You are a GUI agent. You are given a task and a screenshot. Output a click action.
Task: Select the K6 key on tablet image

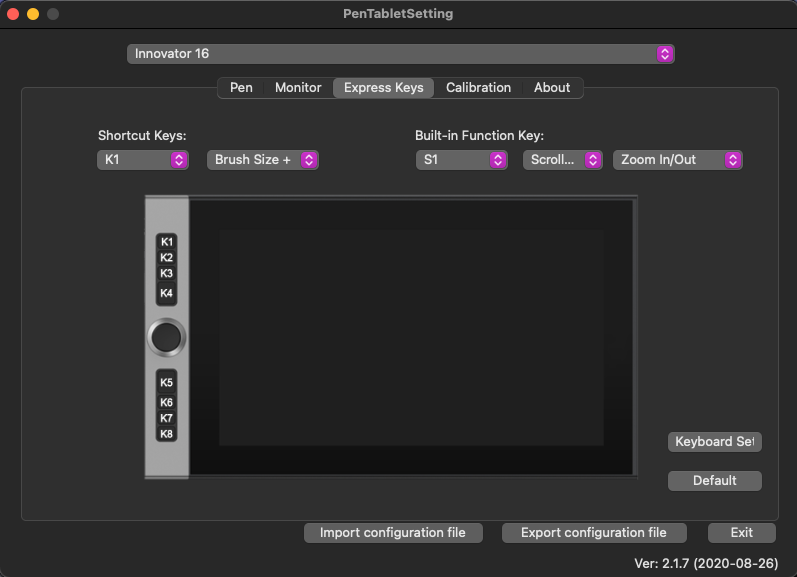(166, 402)
